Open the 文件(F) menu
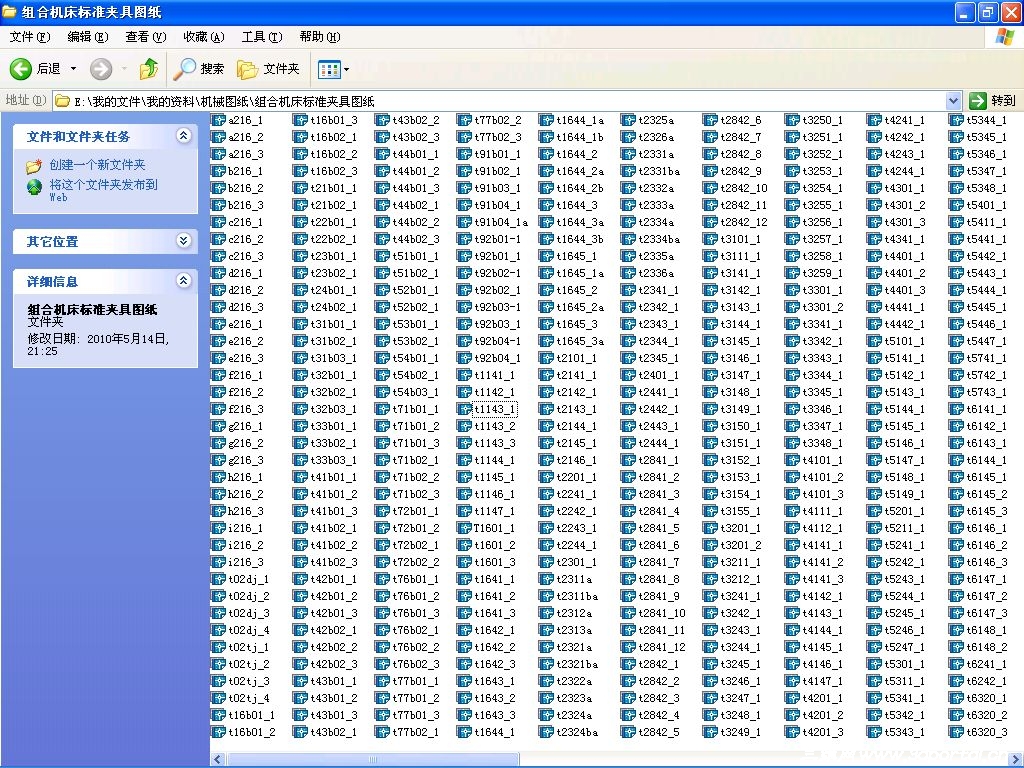The width and height of the screenshot is (1024, 768). tap(30, 37)
